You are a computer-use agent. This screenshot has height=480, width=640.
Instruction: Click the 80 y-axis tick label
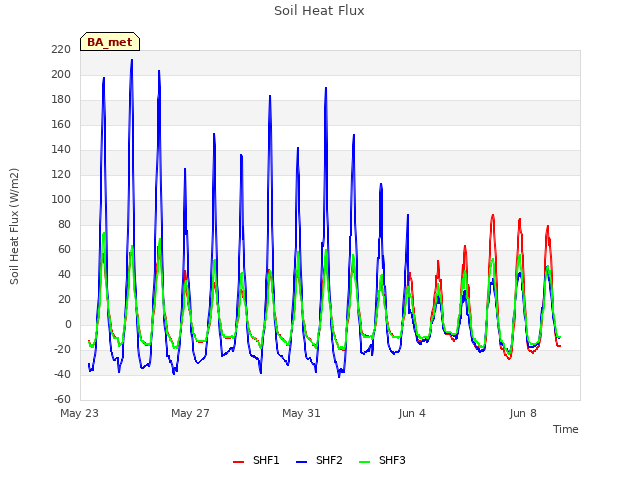pos(64,224)
